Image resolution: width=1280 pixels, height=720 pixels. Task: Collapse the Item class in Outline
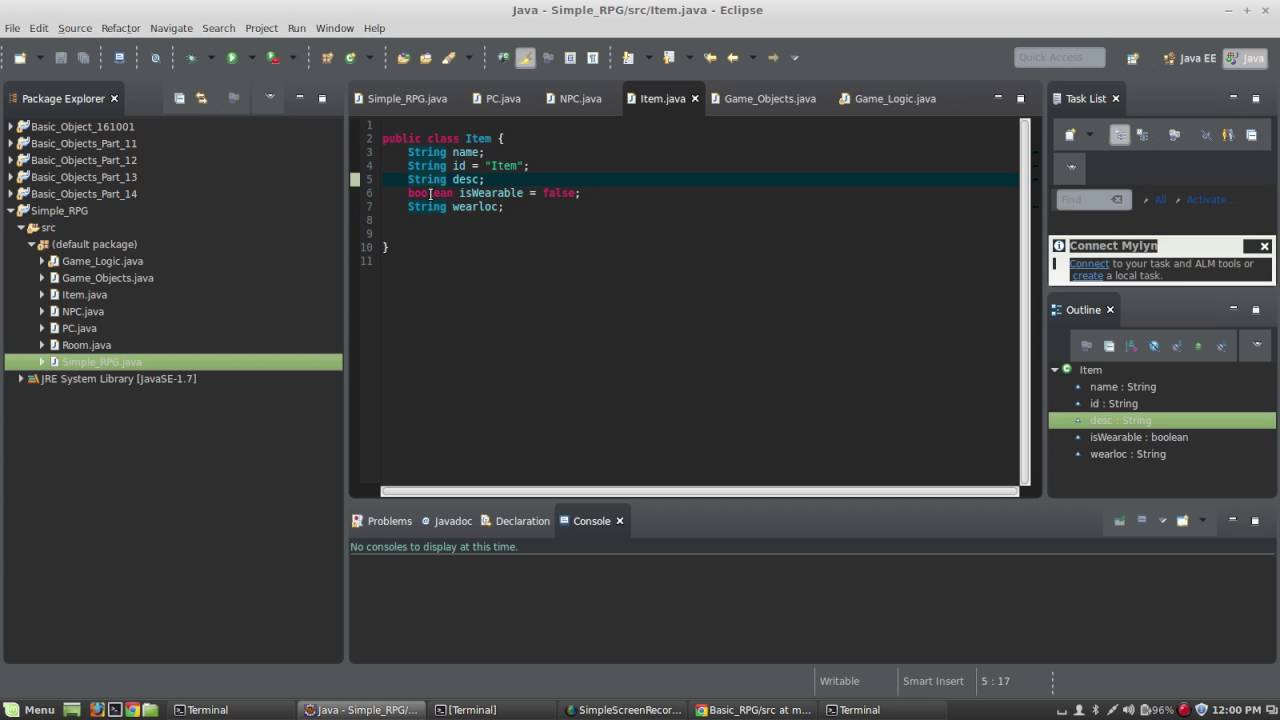(x=1054, y=370)
